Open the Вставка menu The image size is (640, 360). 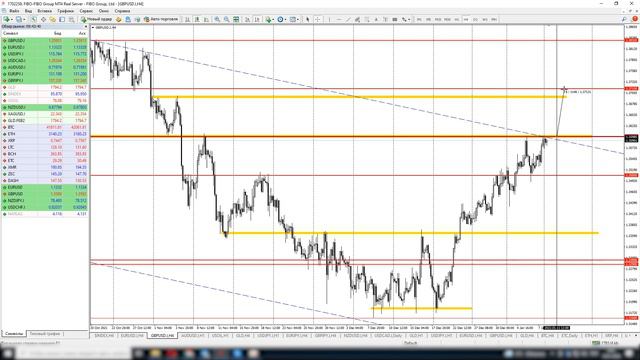pos(44,11)
